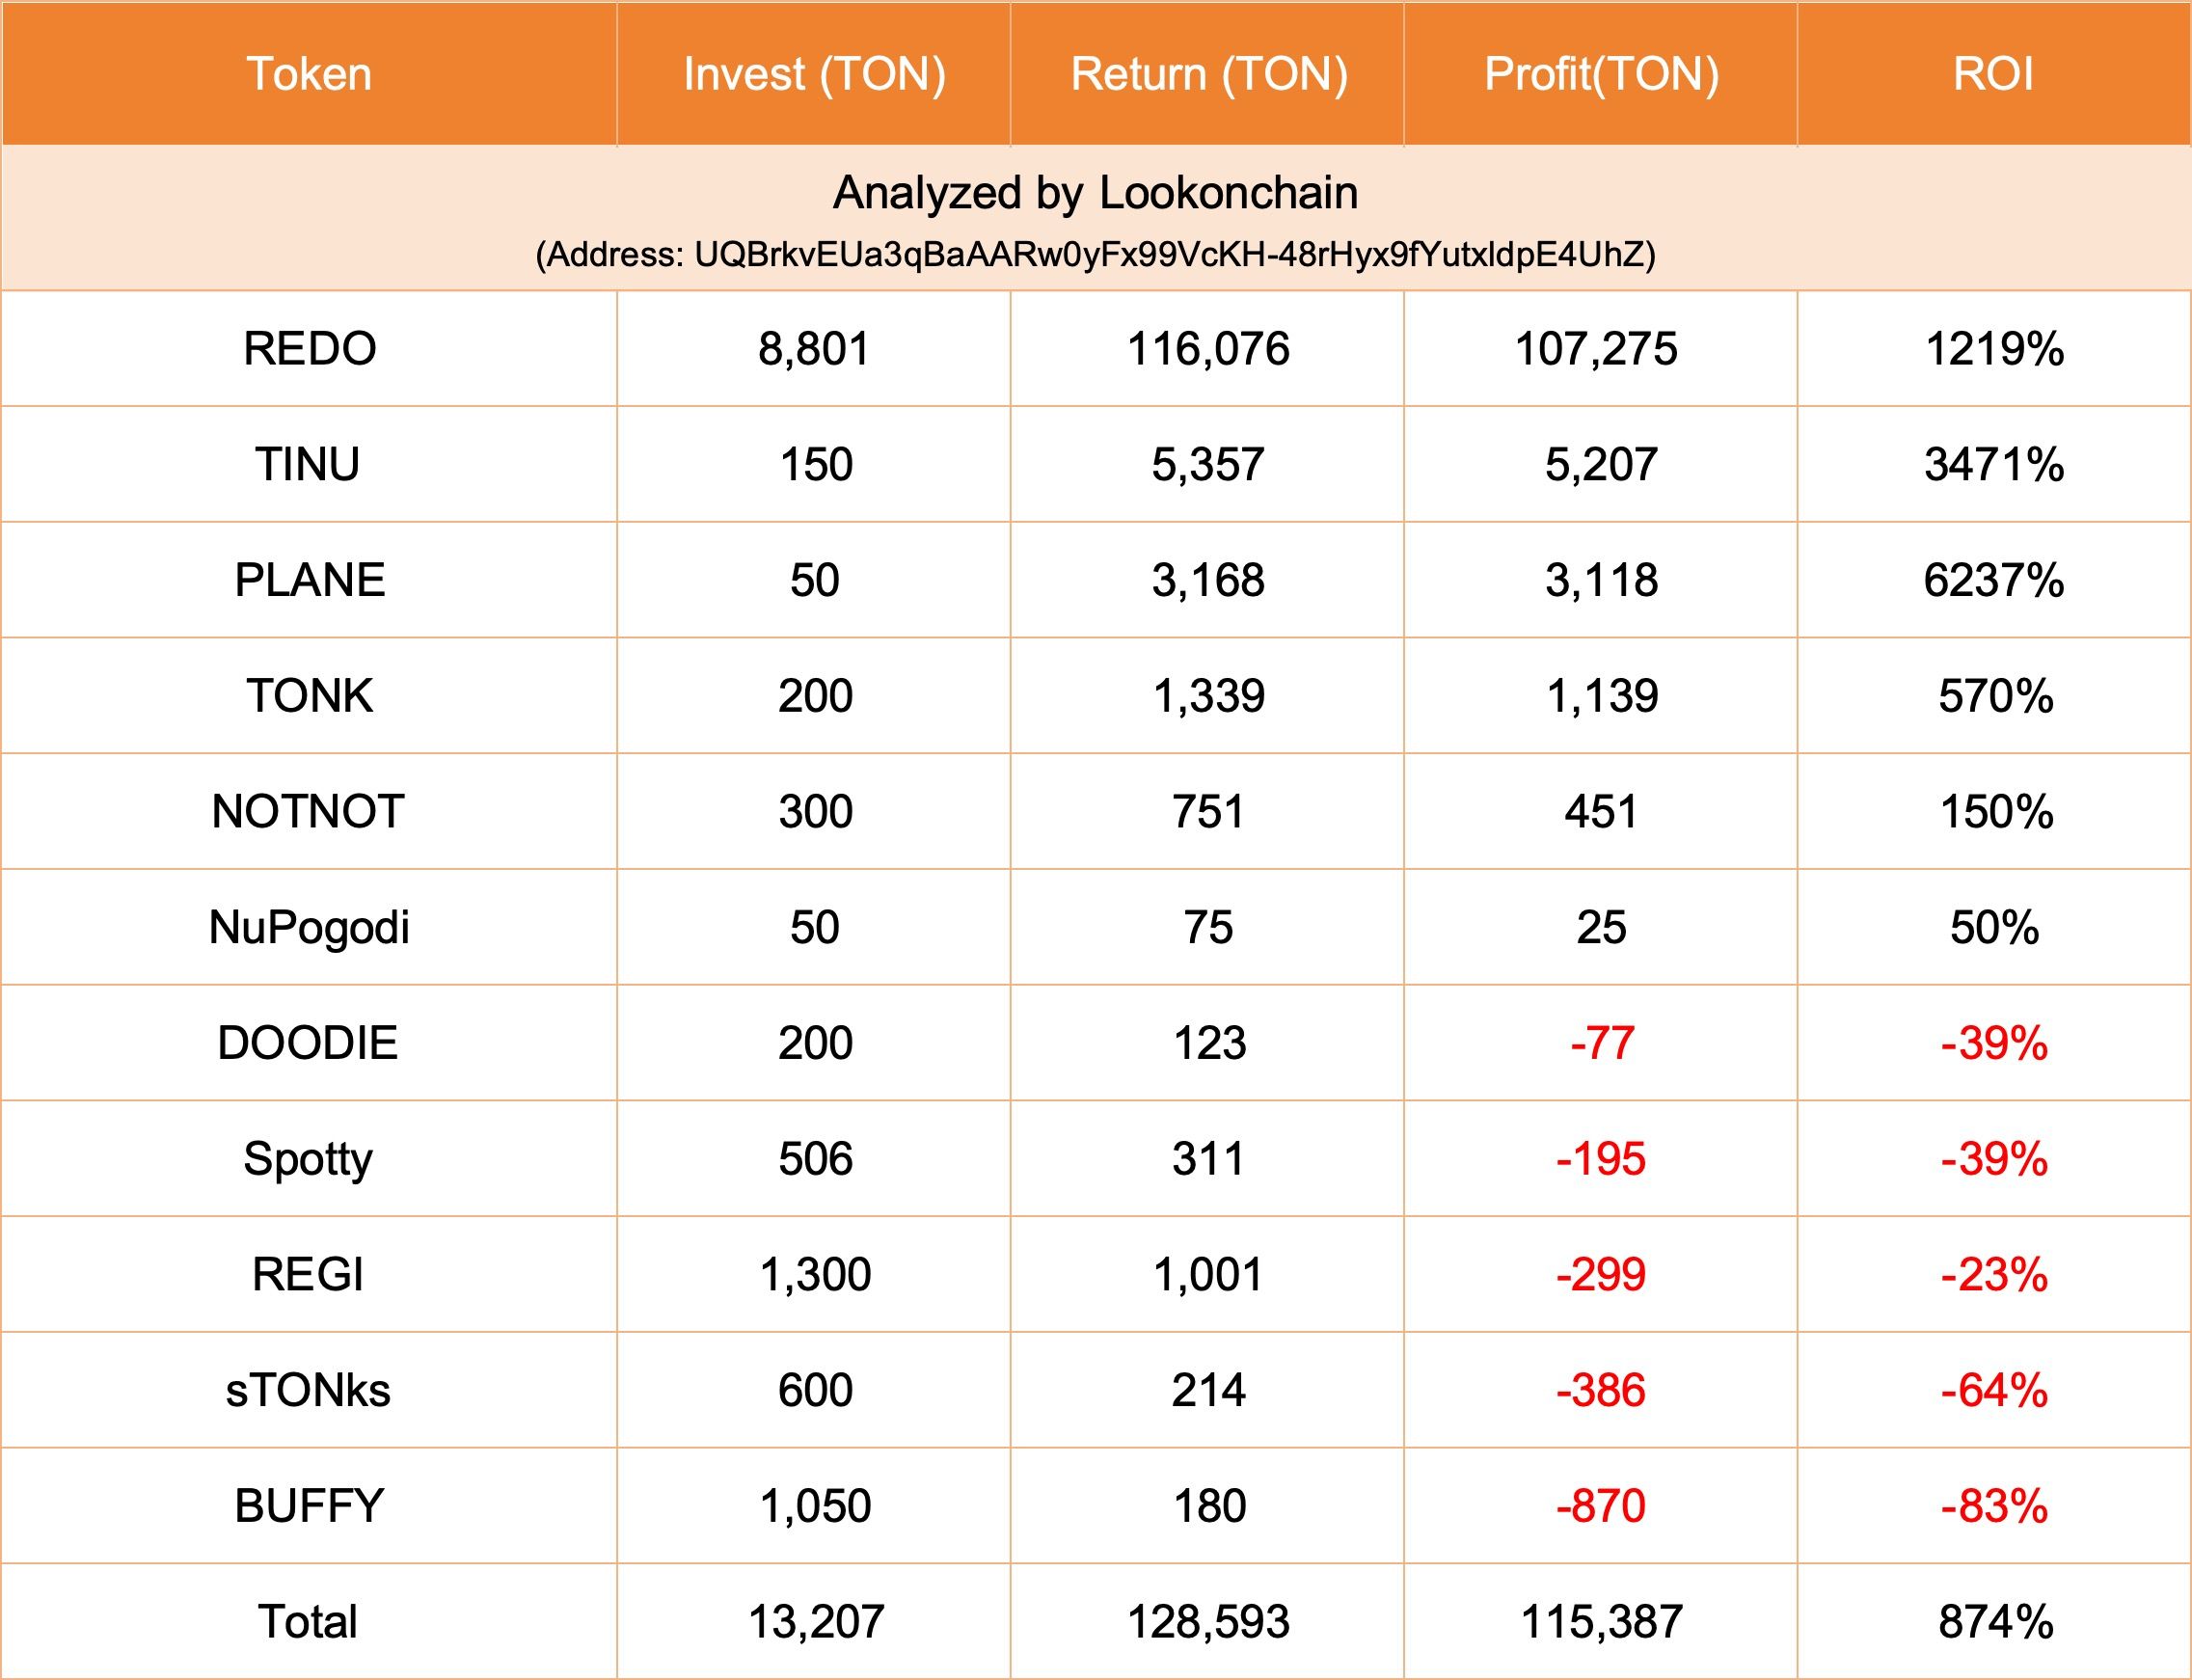Click the NOTNOT profit value 451
This screenshot has width=2192, height=1680.
pyautogui.click(x=1601, y=811)
